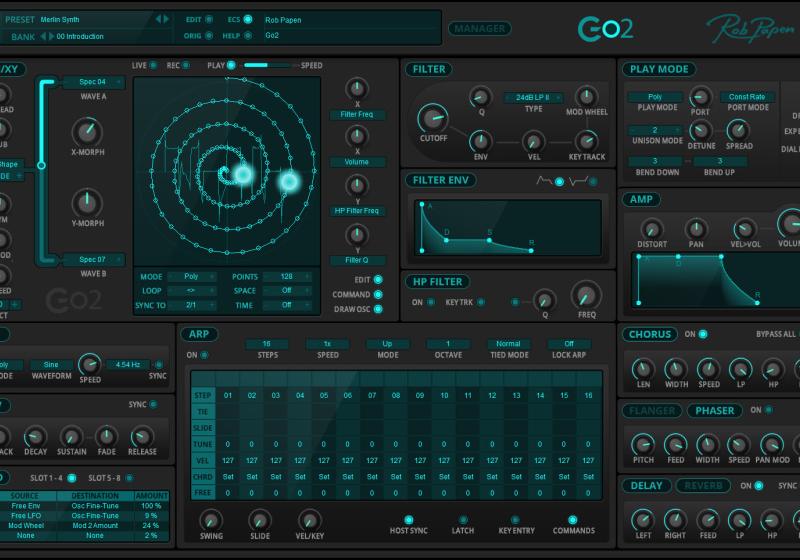Toggle the HELP switch
Viewport: 800px width, 560px height.
tap(248, 36)
